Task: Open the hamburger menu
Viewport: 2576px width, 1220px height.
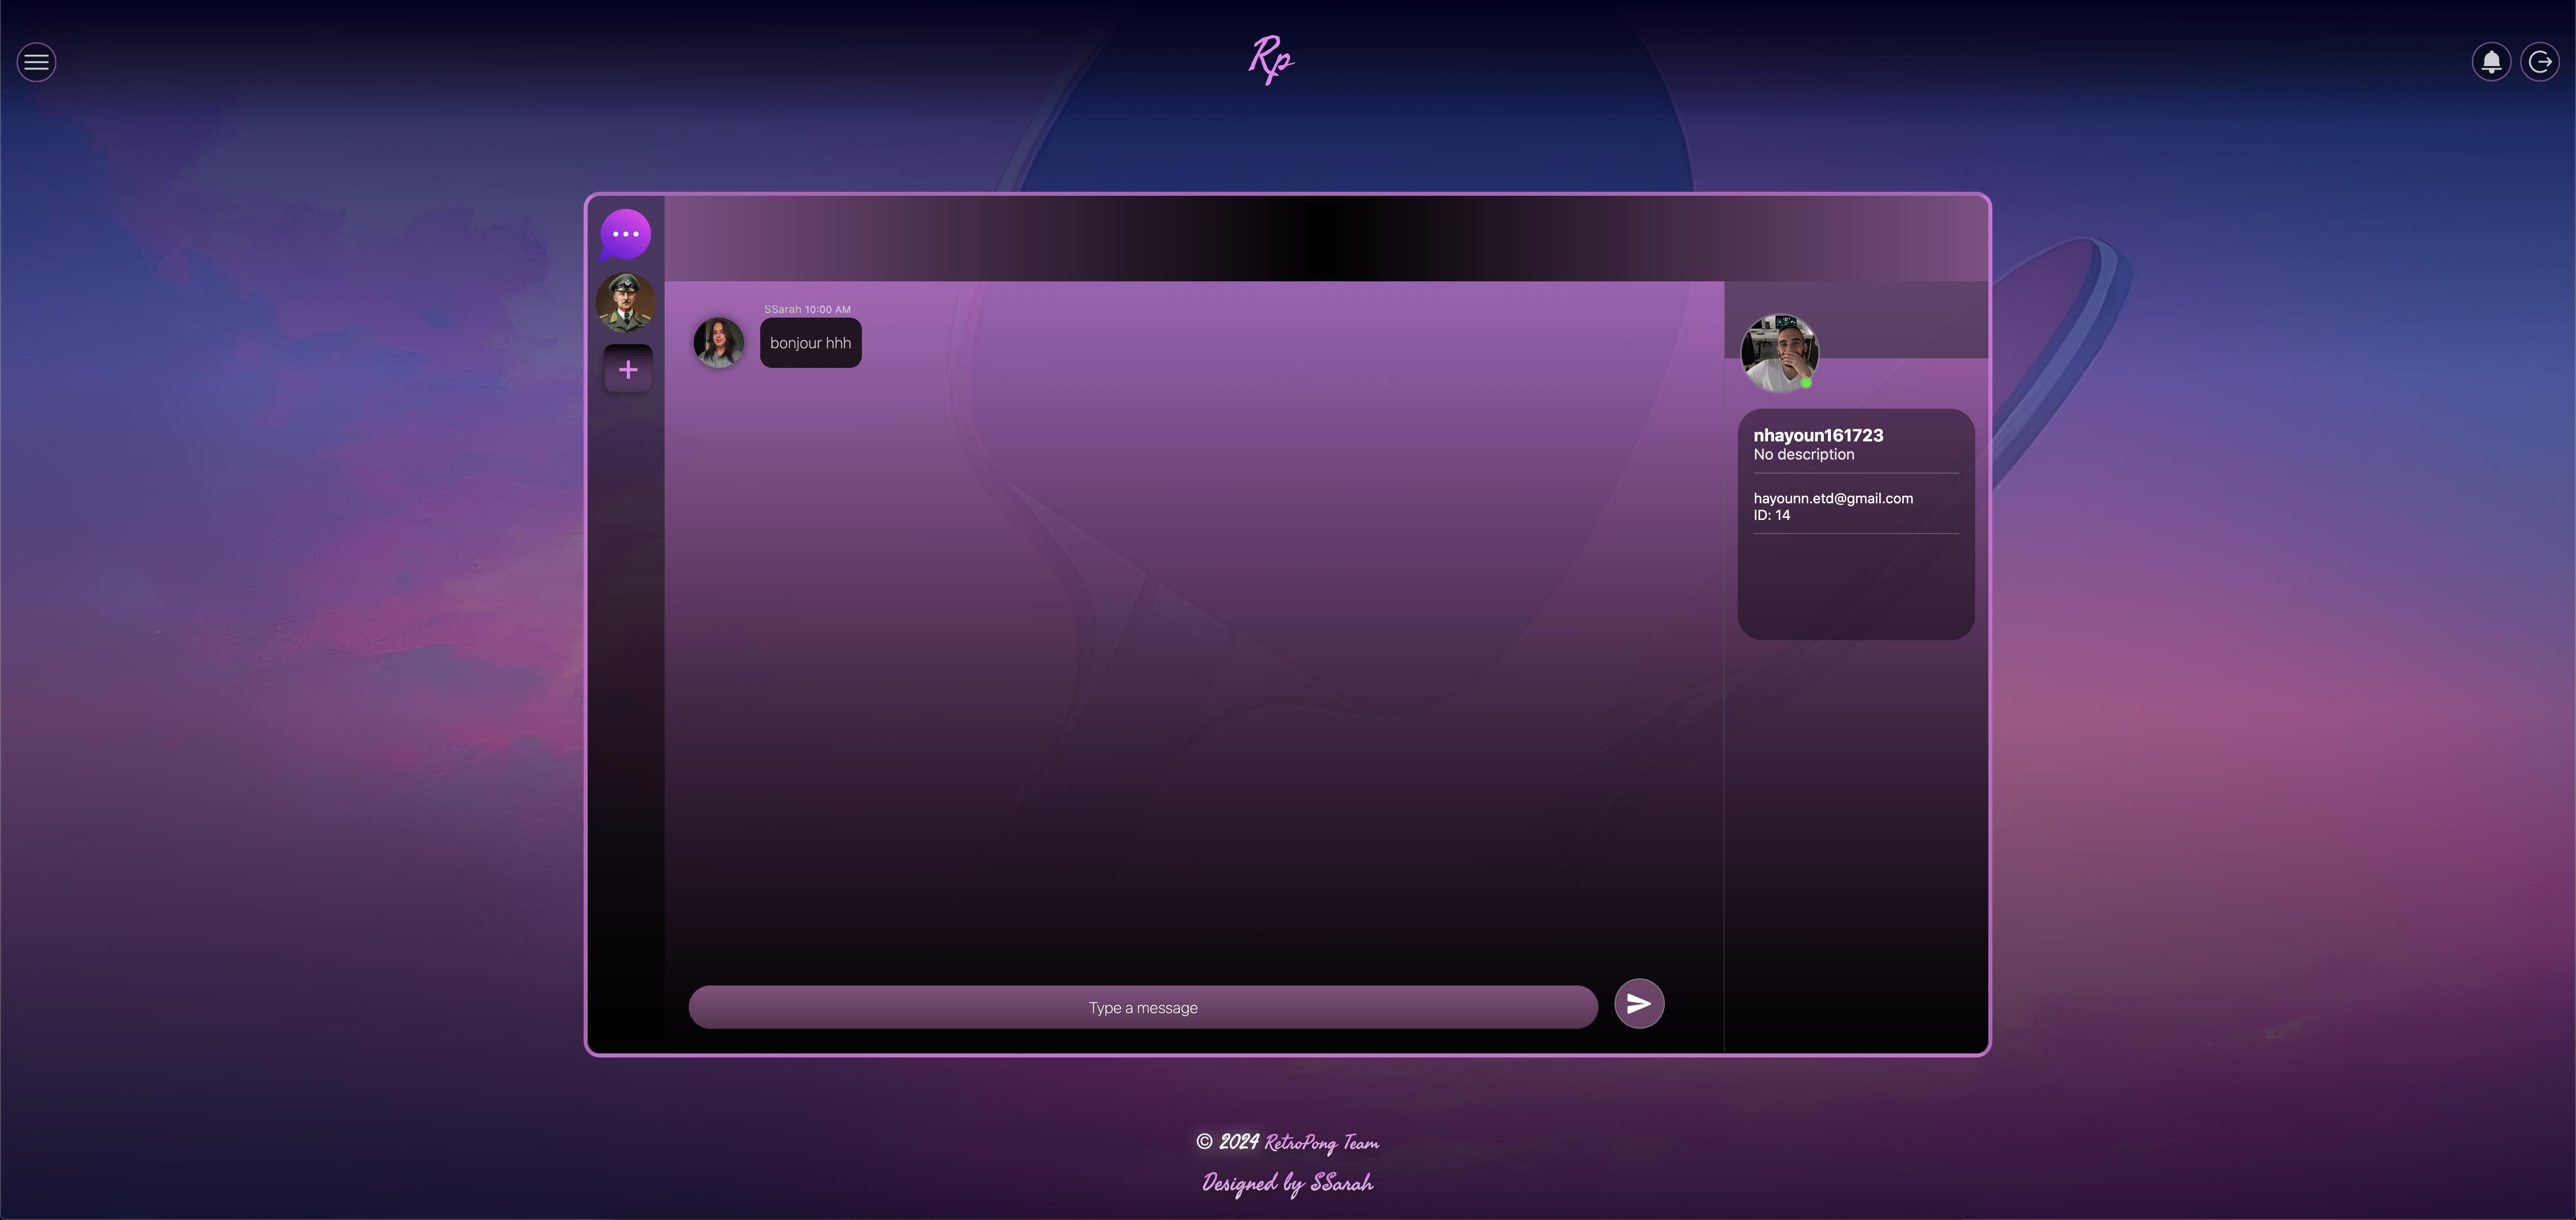Action: (x=37, y=62)
